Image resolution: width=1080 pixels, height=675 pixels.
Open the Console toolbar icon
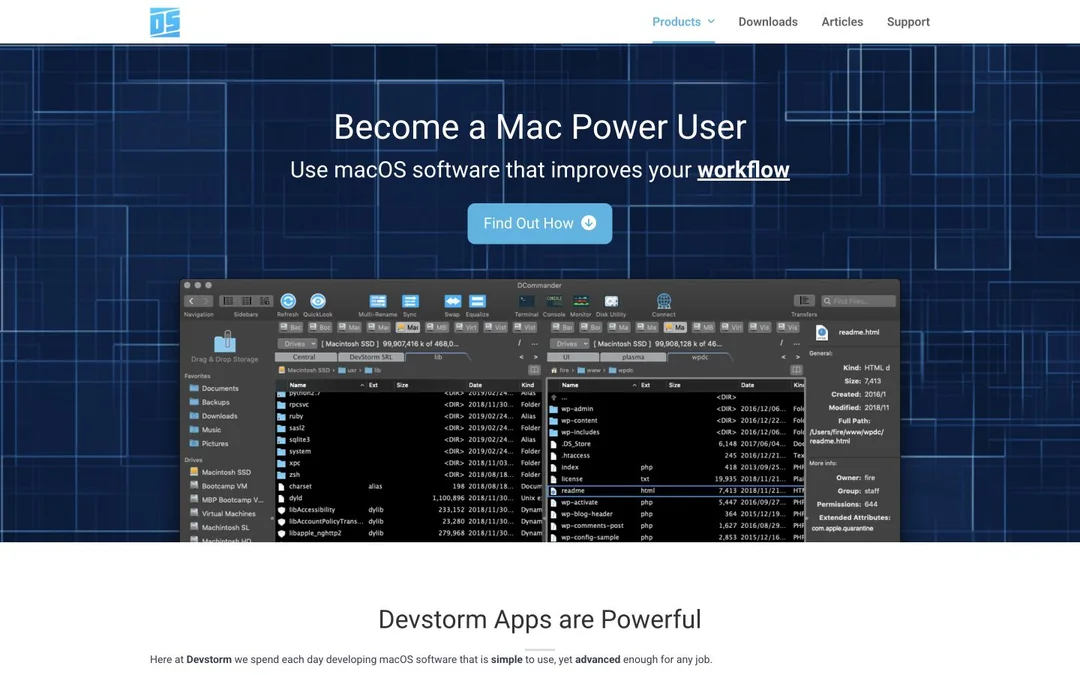[x=554, y=301]
